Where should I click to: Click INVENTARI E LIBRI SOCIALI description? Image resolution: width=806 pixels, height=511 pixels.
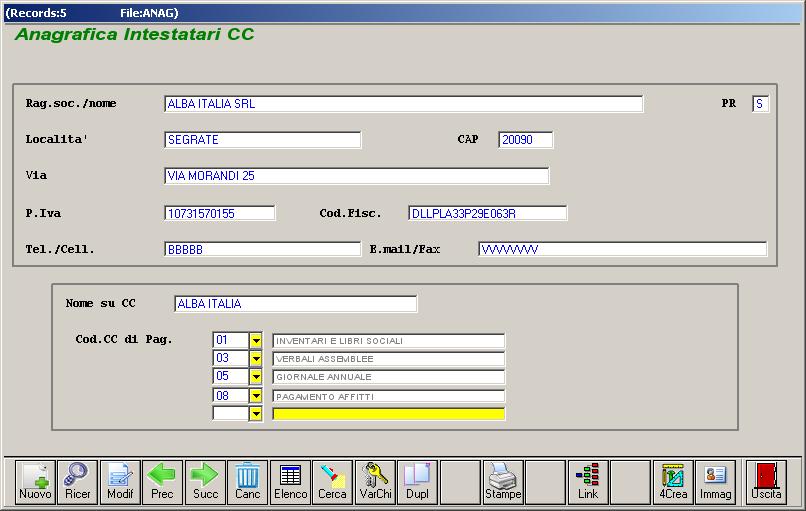[389, 341]
